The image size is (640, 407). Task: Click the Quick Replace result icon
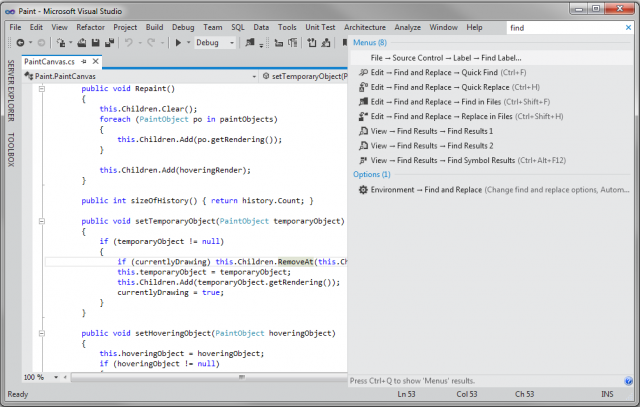point(363,87)
